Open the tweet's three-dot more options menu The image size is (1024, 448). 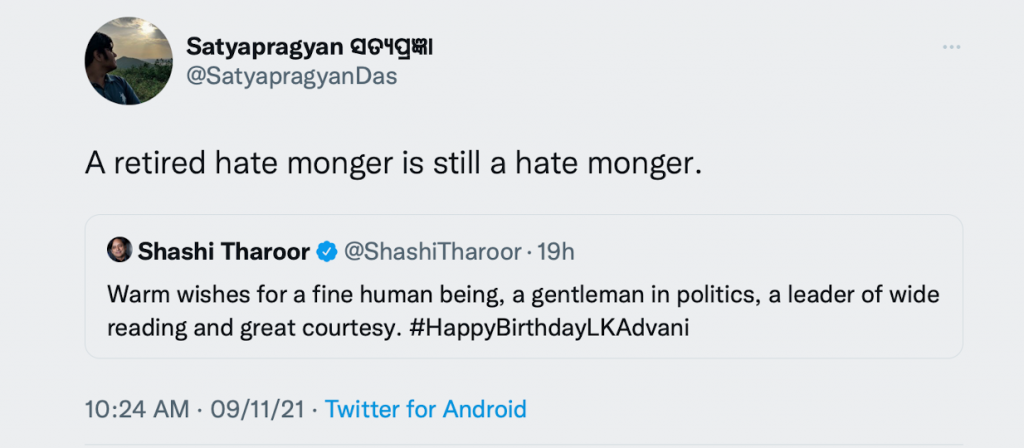coord(951,48)
